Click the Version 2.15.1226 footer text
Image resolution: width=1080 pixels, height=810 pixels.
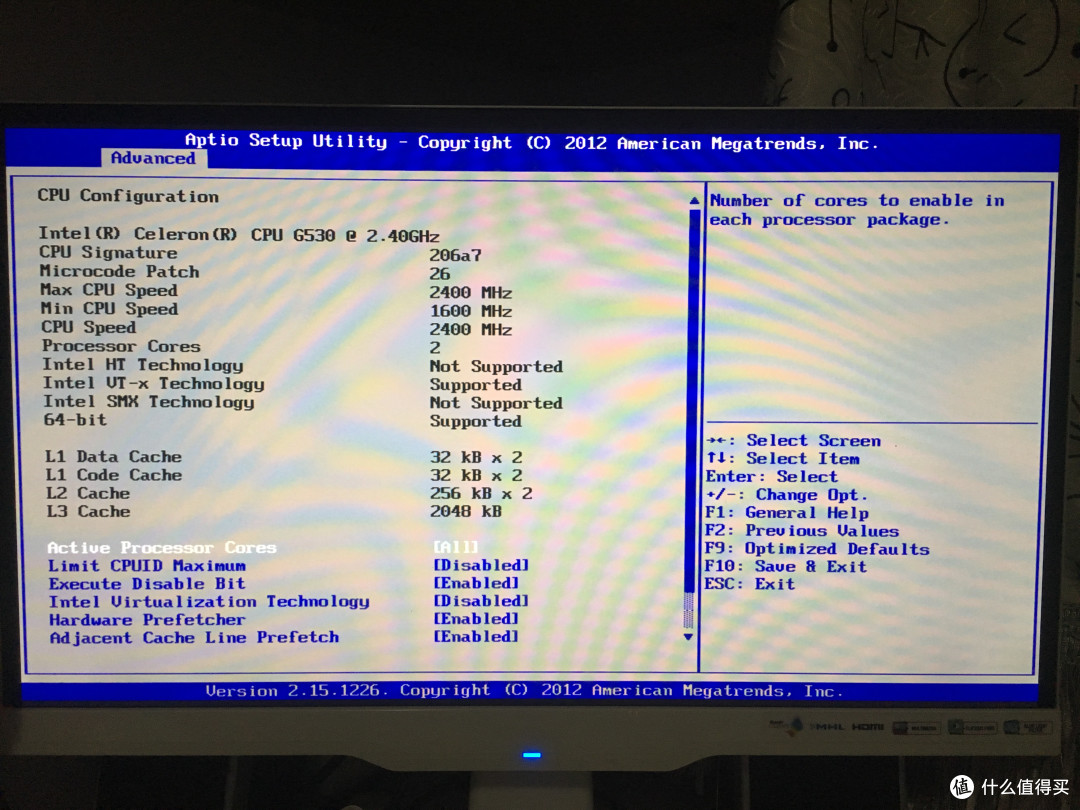[x=523, y=691]
